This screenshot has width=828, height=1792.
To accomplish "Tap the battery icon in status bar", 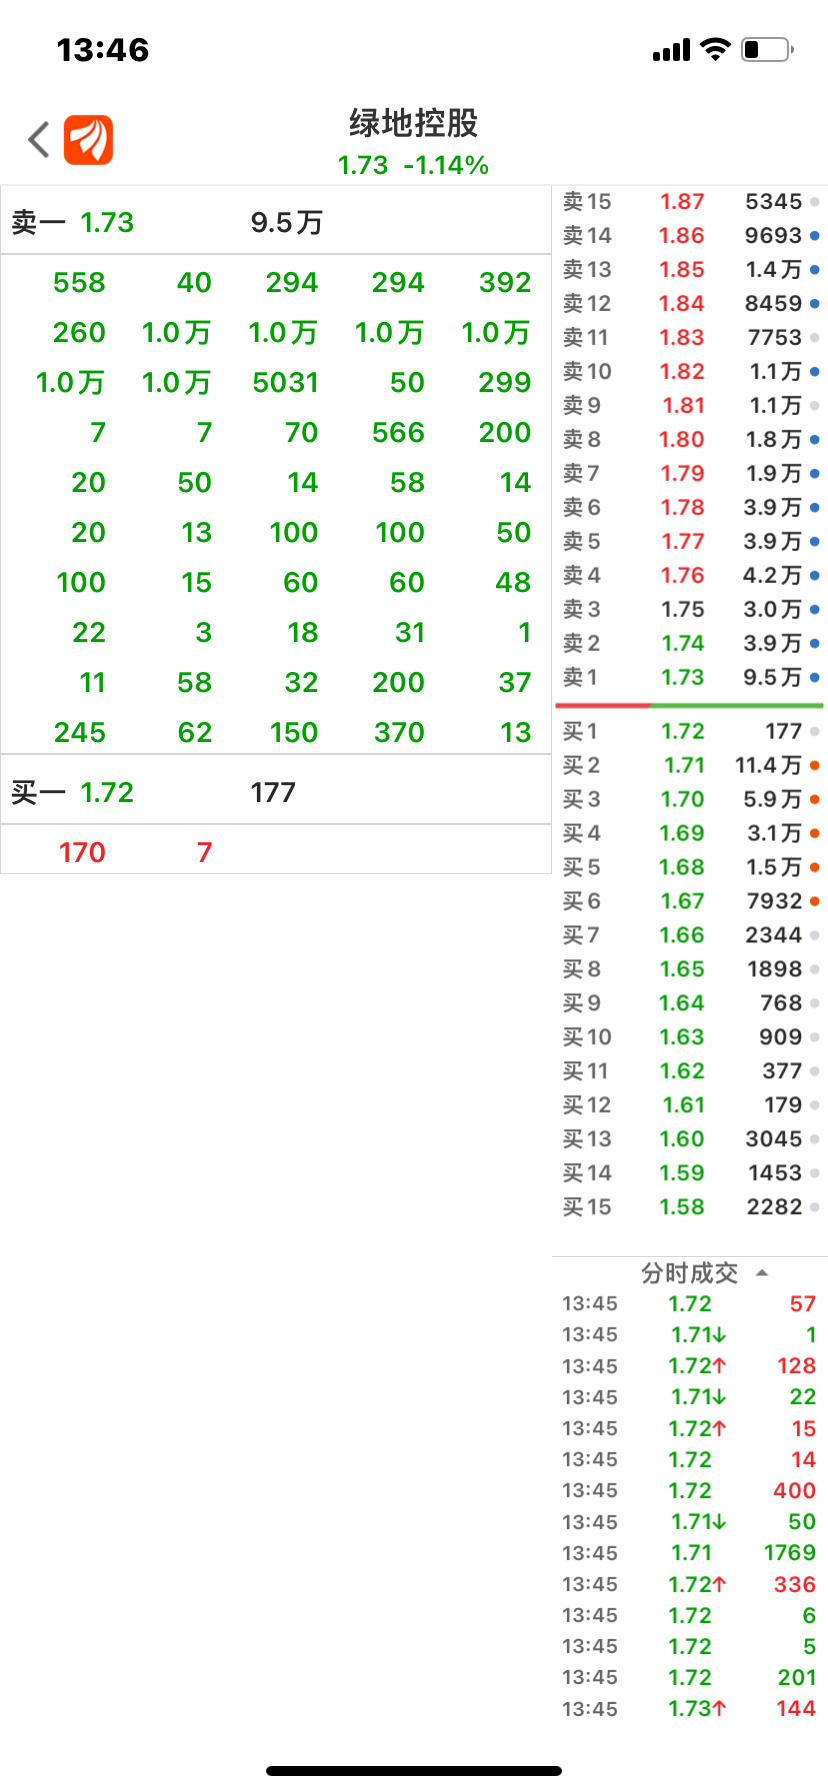I will coord(768,49).
